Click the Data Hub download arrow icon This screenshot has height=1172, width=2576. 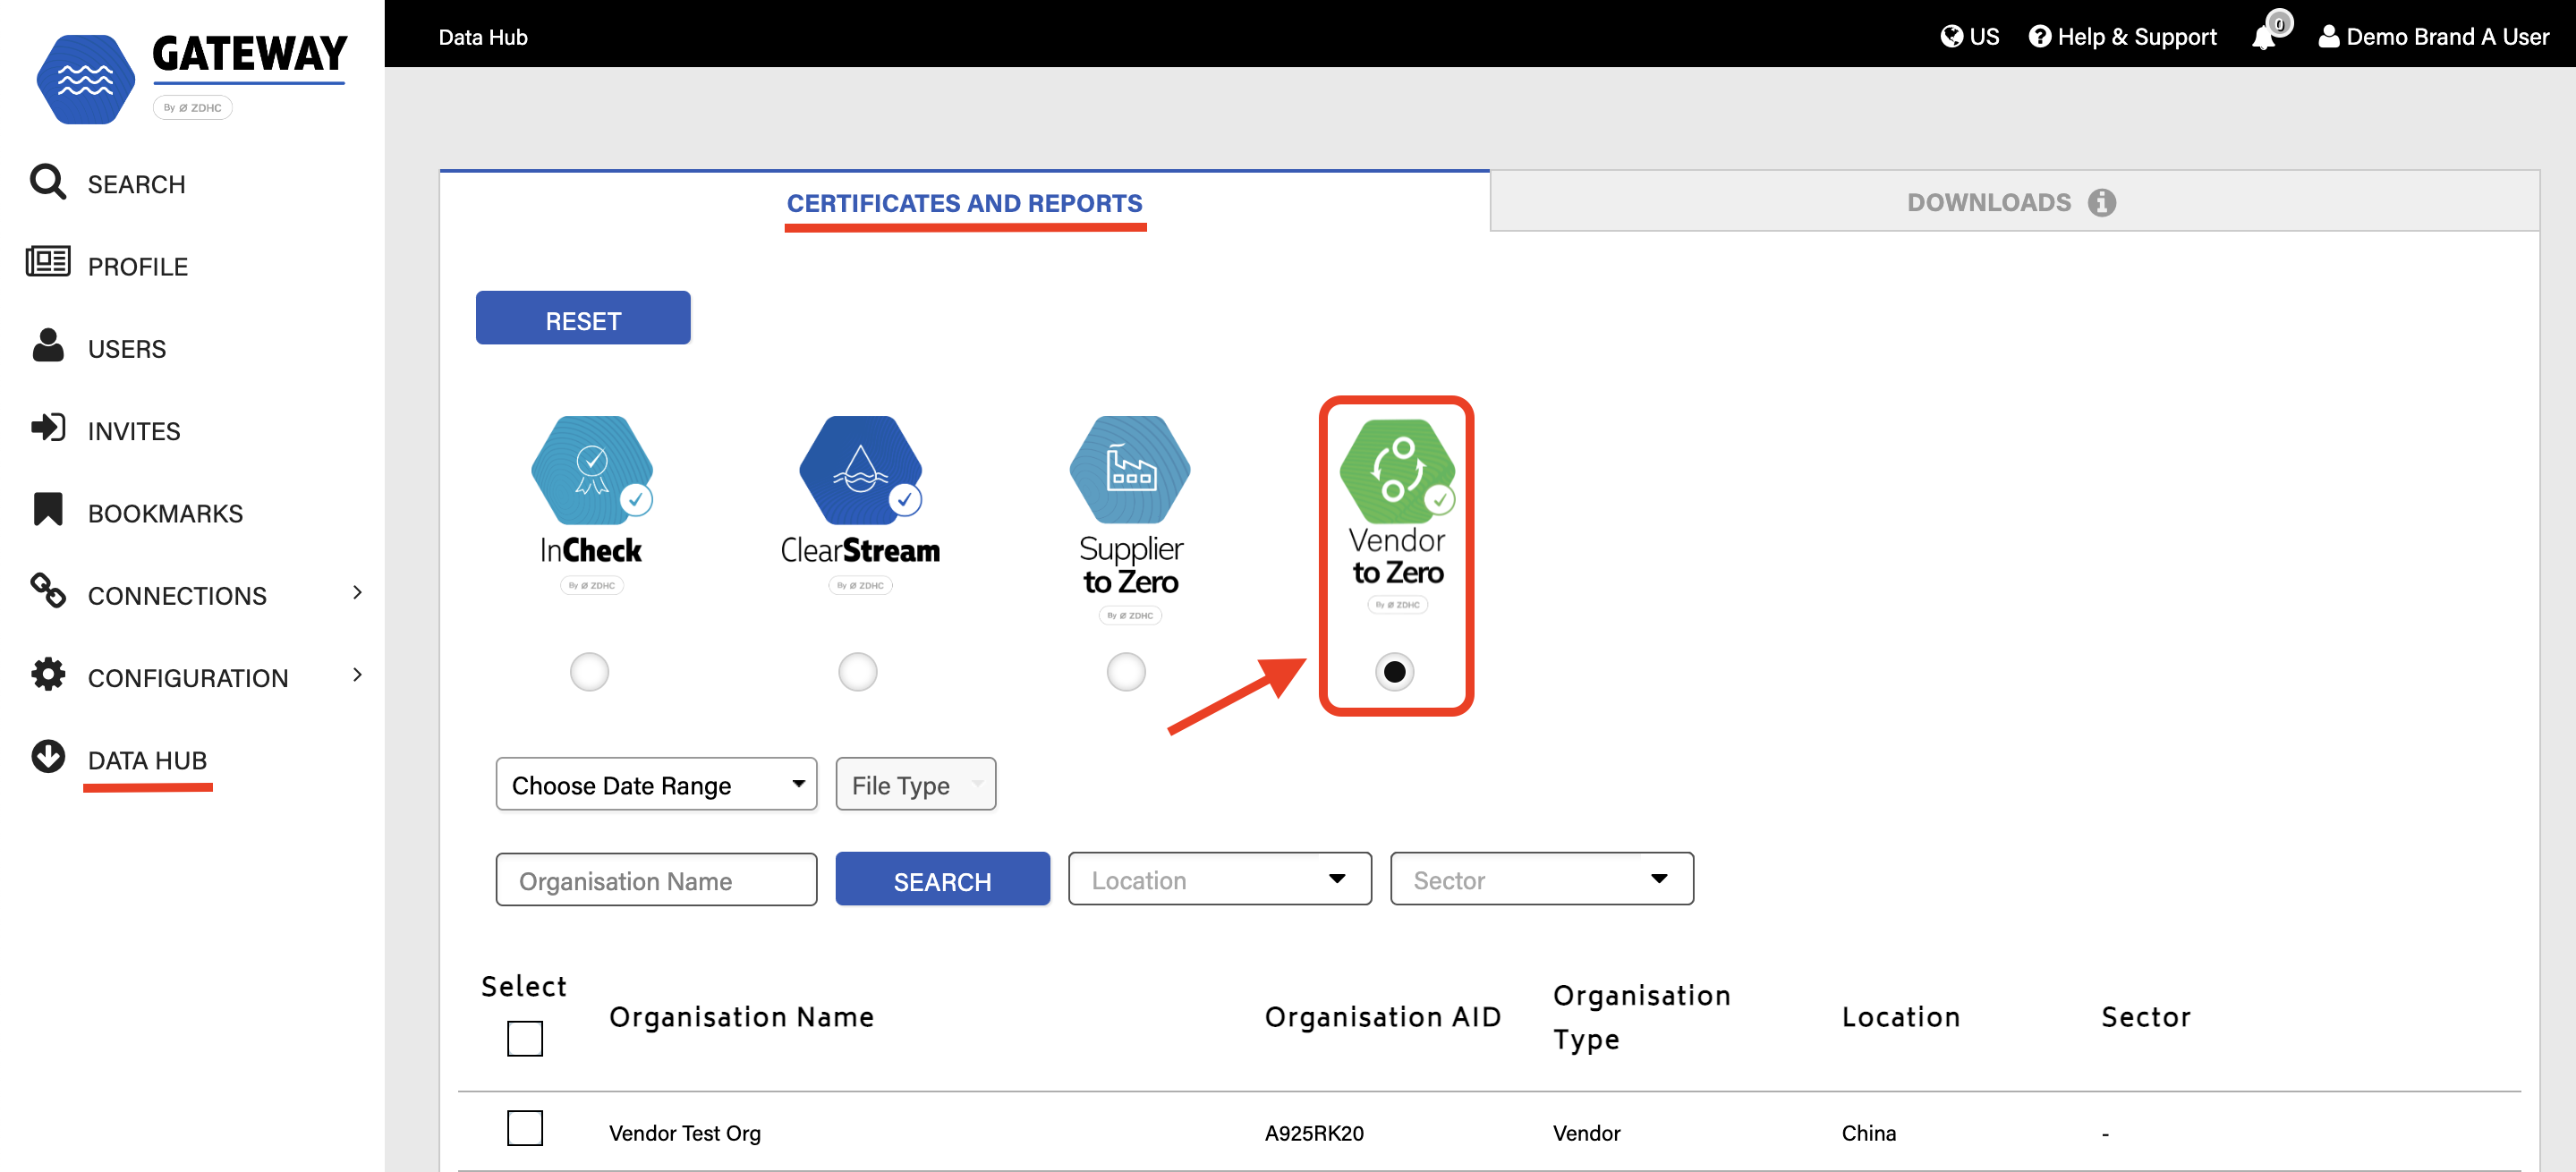[47, 757]
